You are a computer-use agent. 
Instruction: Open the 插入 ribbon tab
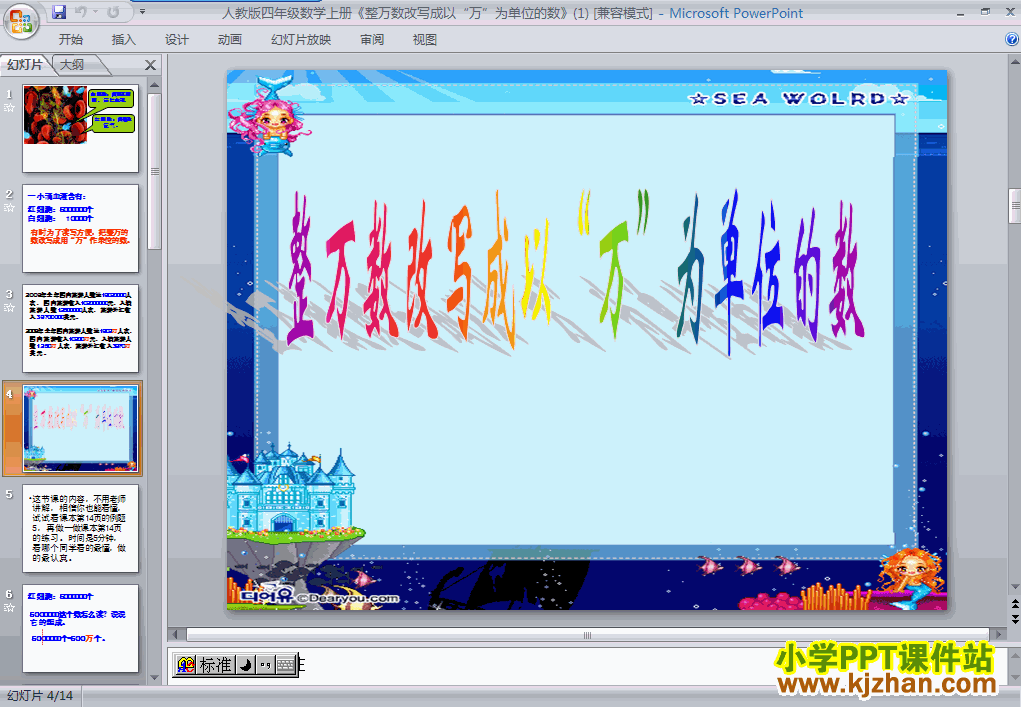[123, 40]
